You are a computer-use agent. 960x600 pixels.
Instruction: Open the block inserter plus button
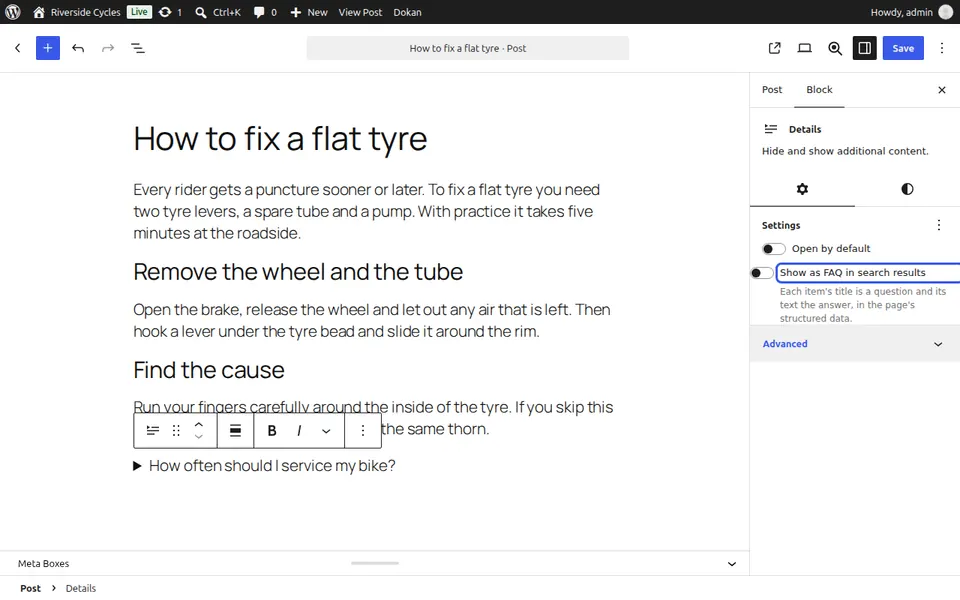[x=48, y=48]
